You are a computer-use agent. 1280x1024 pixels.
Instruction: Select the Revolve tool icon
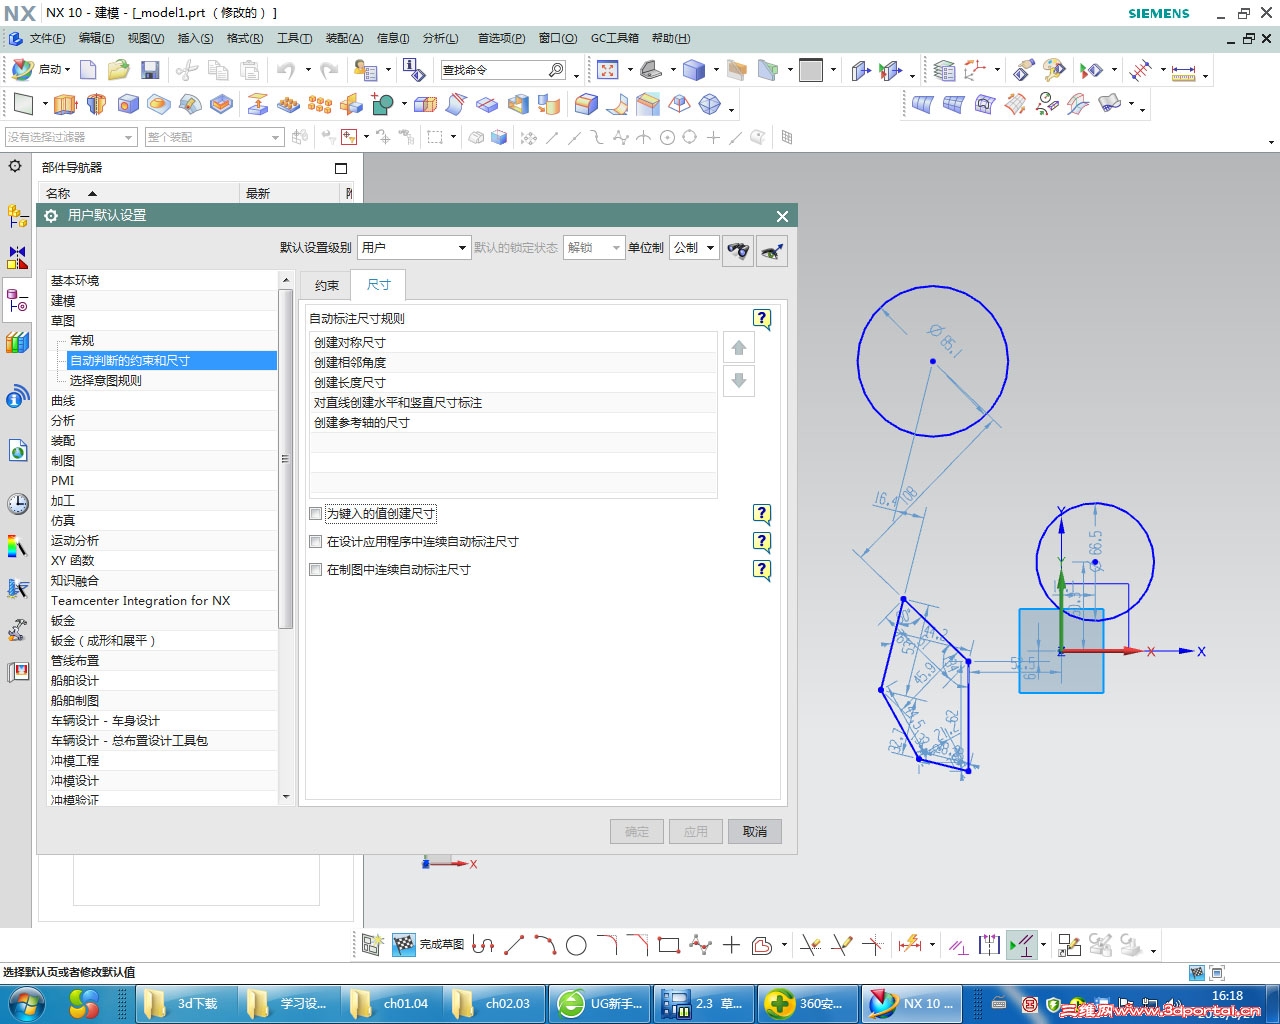(x=97, y=104)
